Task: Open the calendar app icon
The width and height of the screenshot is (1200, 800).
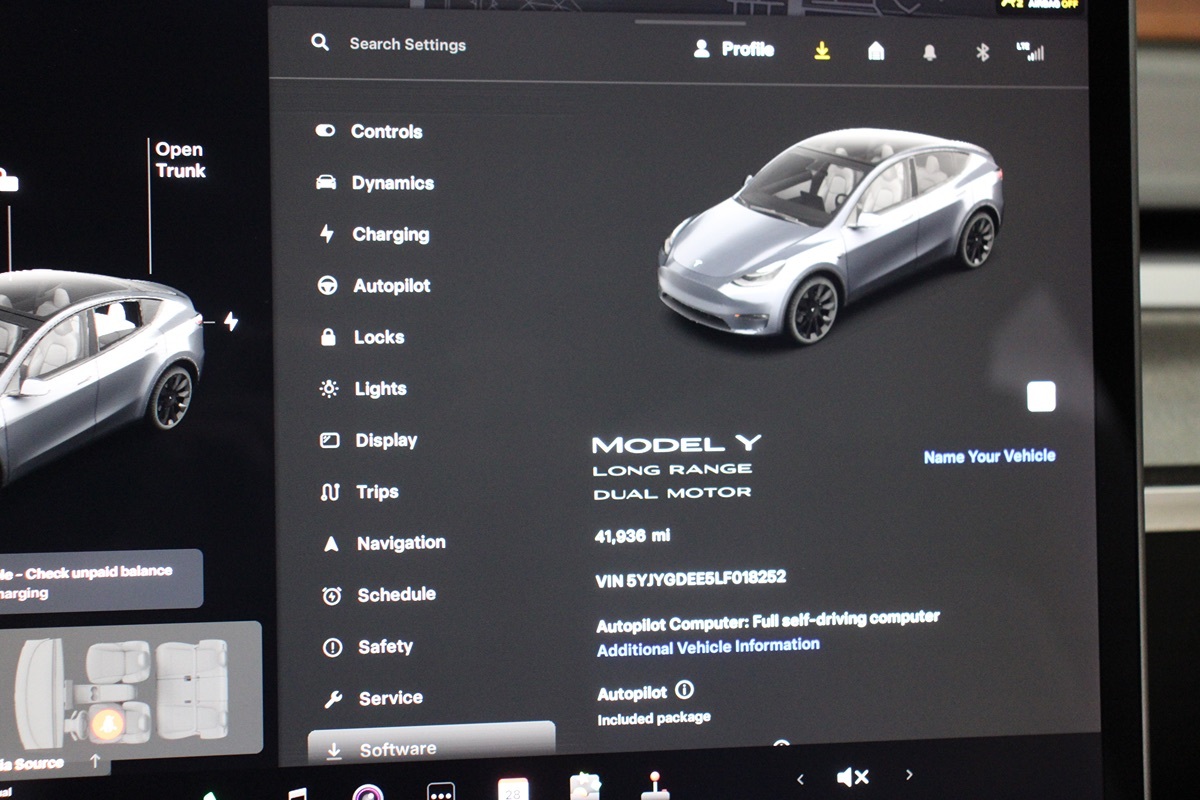Action: point(513,789)
